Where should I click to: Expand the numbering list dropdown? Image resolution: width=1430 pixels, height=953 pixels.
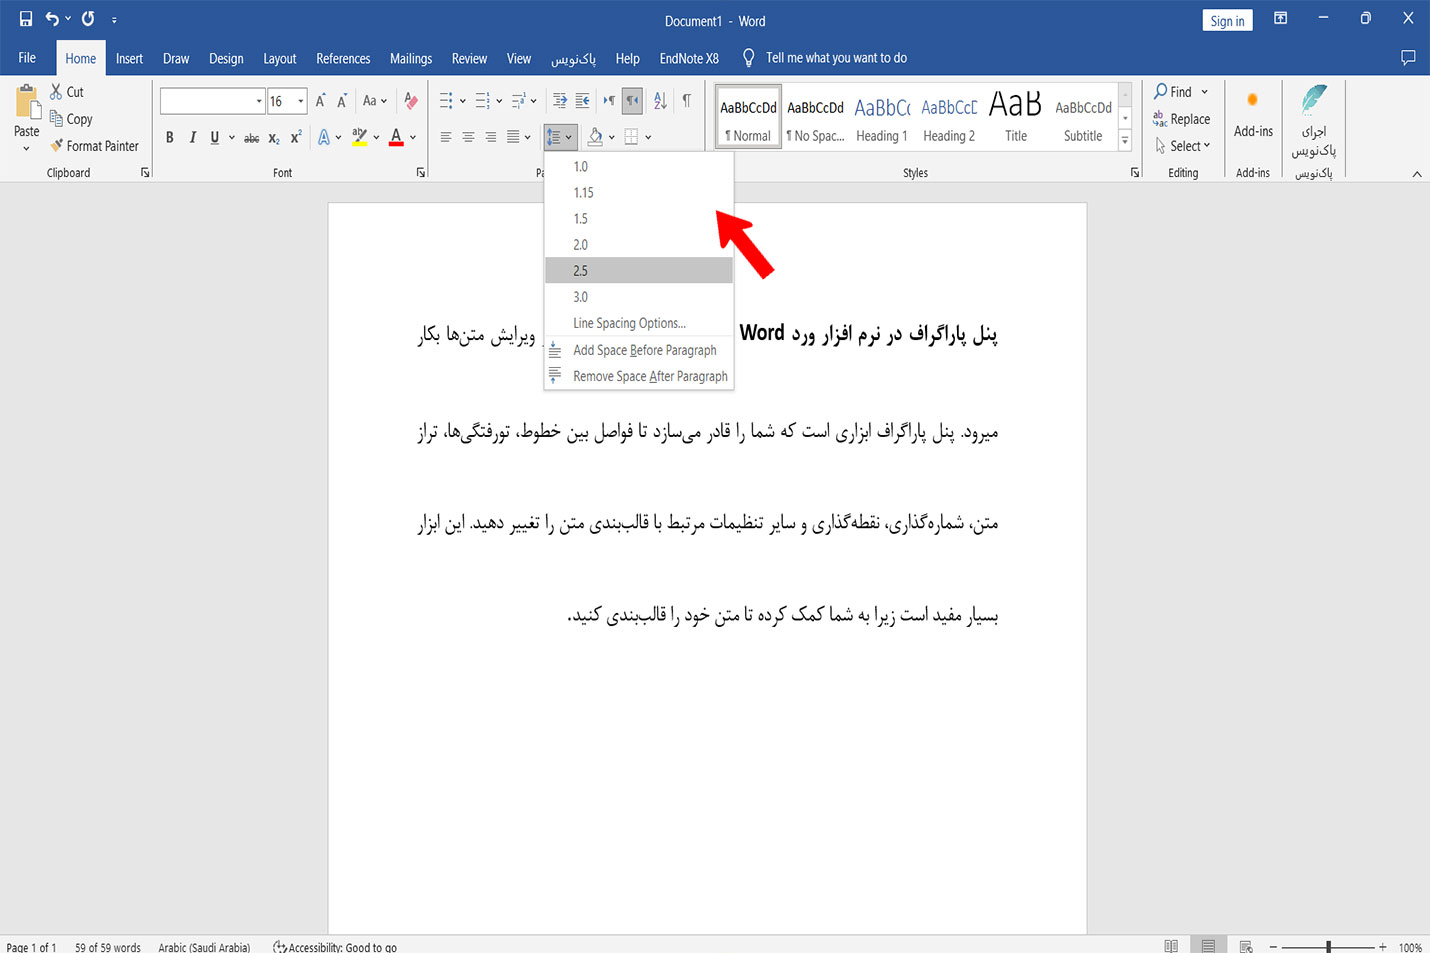pyautogui.click(x=498, y=101)
